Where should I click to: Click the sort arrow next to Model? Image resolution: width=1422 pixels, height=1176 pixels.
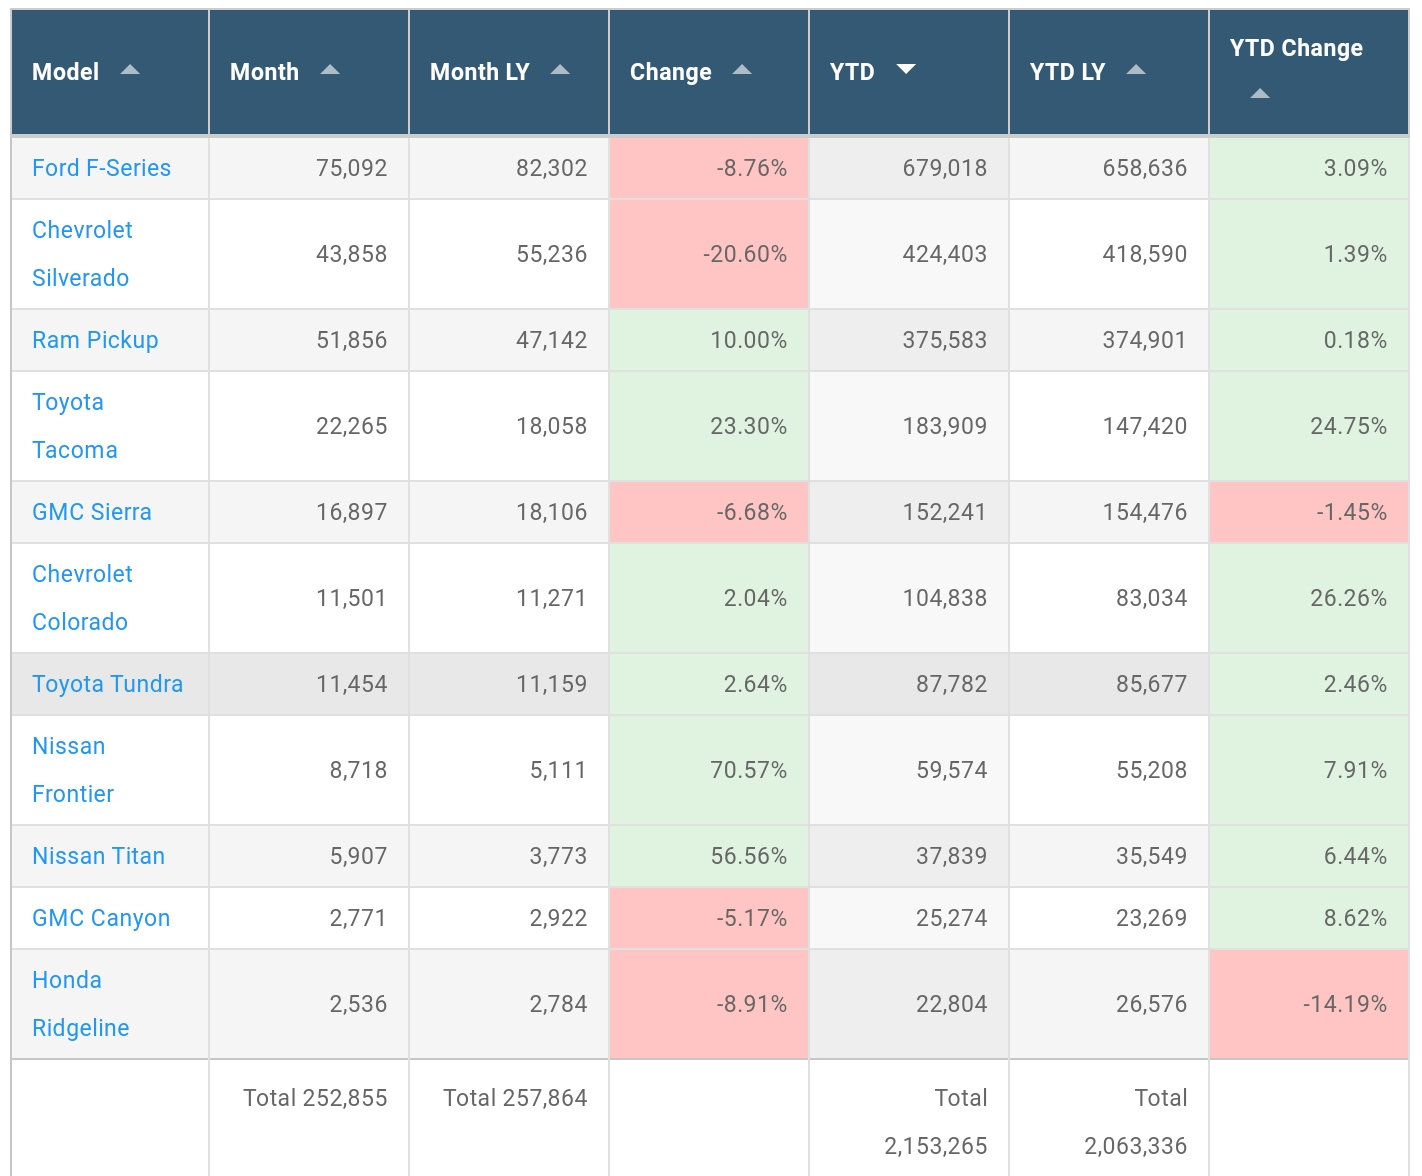[130, 70]
